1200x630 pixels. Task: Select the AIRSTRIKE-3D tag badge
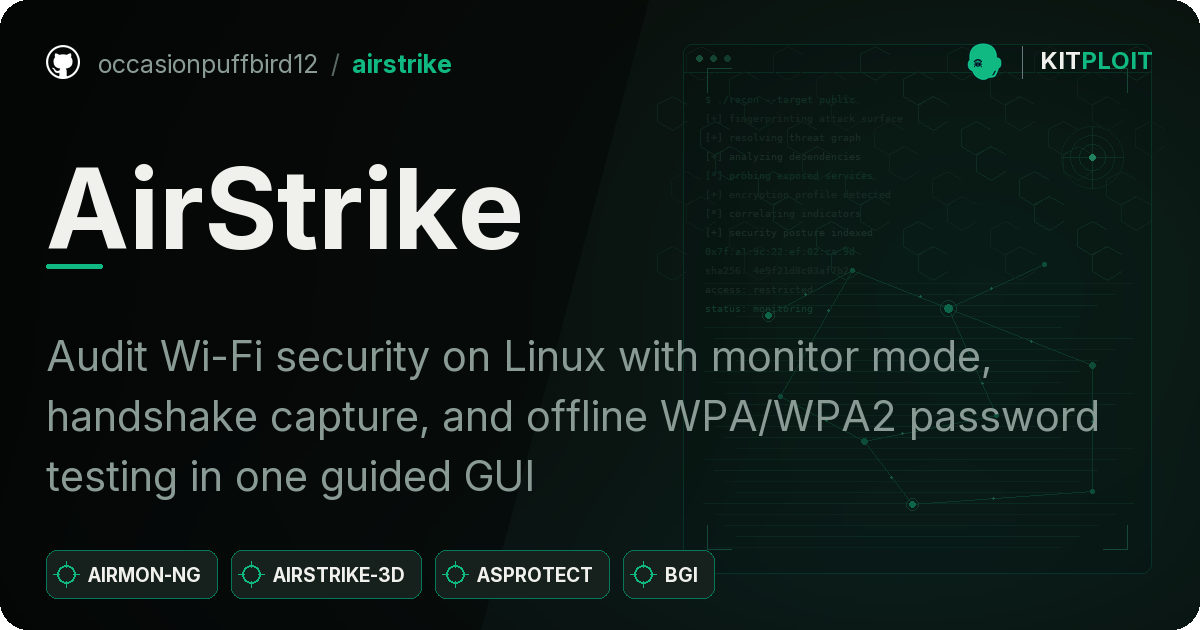[x=326, y=575]
